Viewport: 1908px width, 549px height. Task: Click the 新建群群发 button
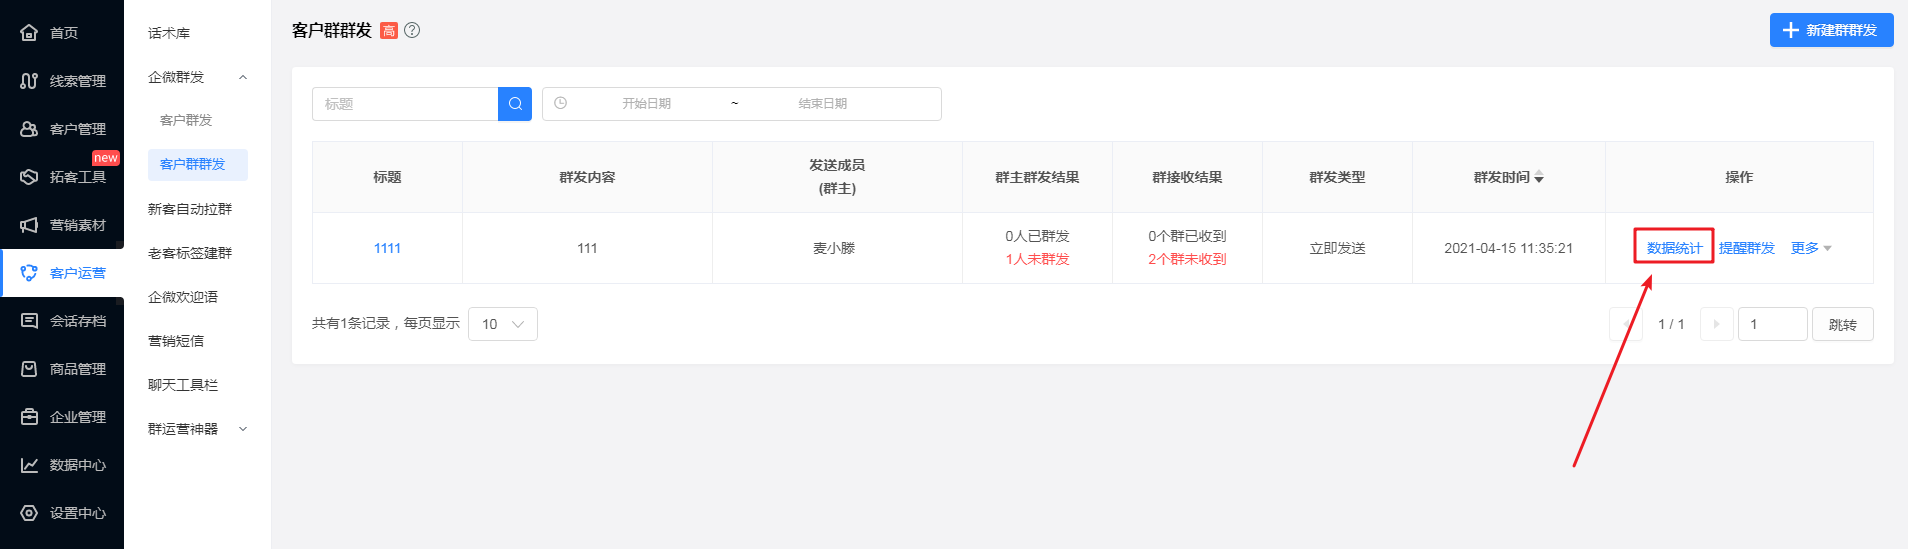tap(1832, 30)
